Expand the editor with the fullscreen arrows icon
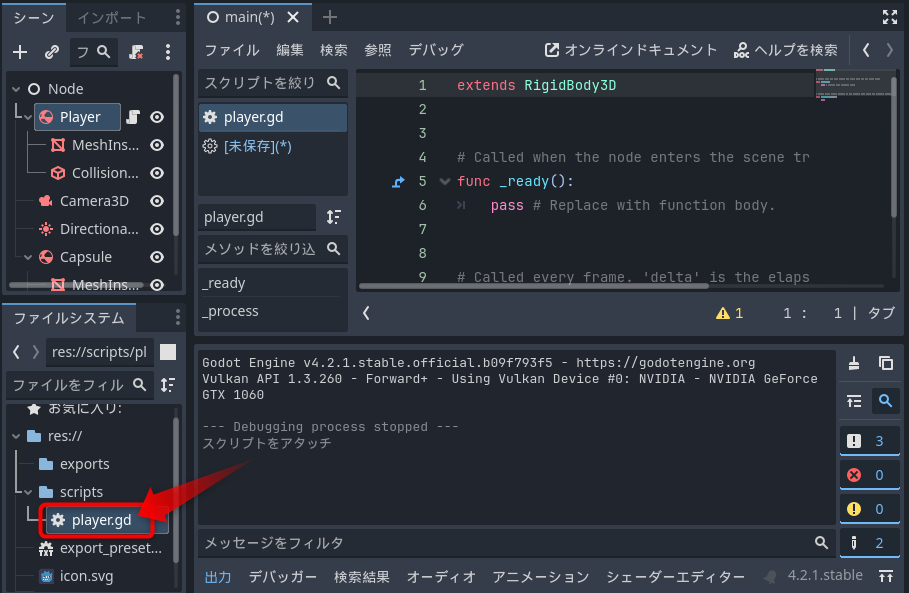 pyautogui.click(x=890, y=16)
